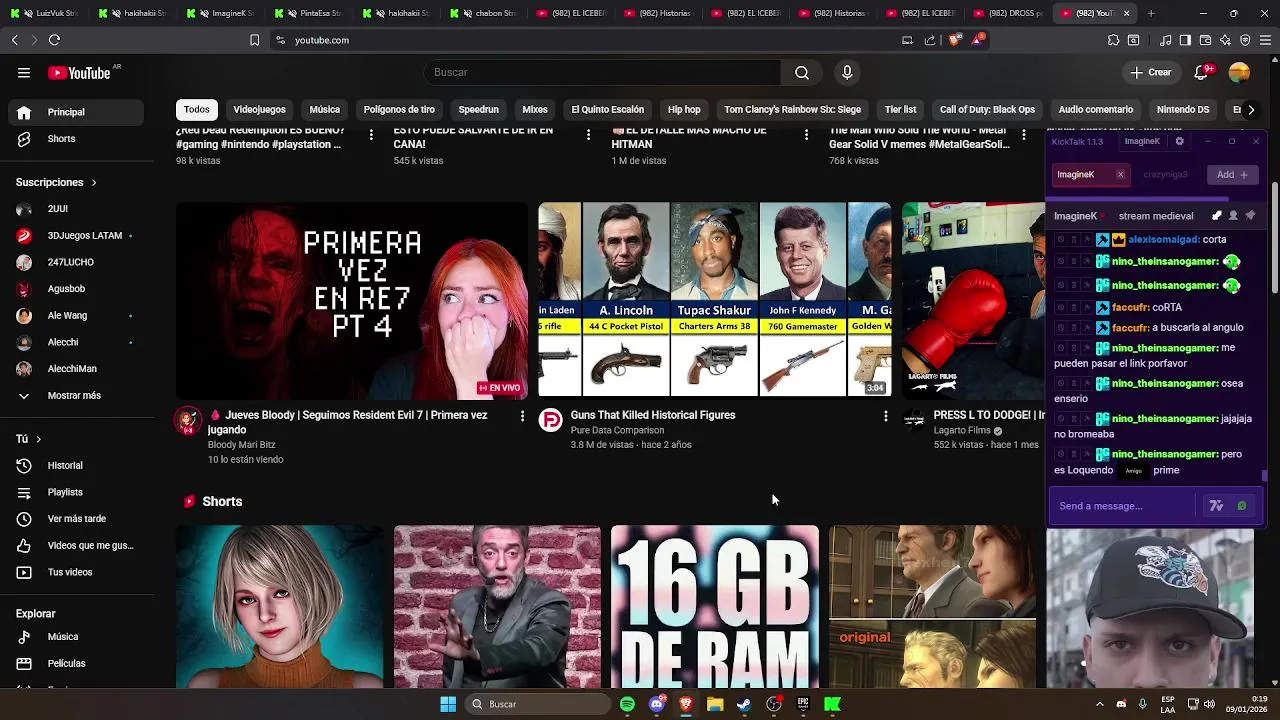Click the Brave Shields lion icon

954,40
